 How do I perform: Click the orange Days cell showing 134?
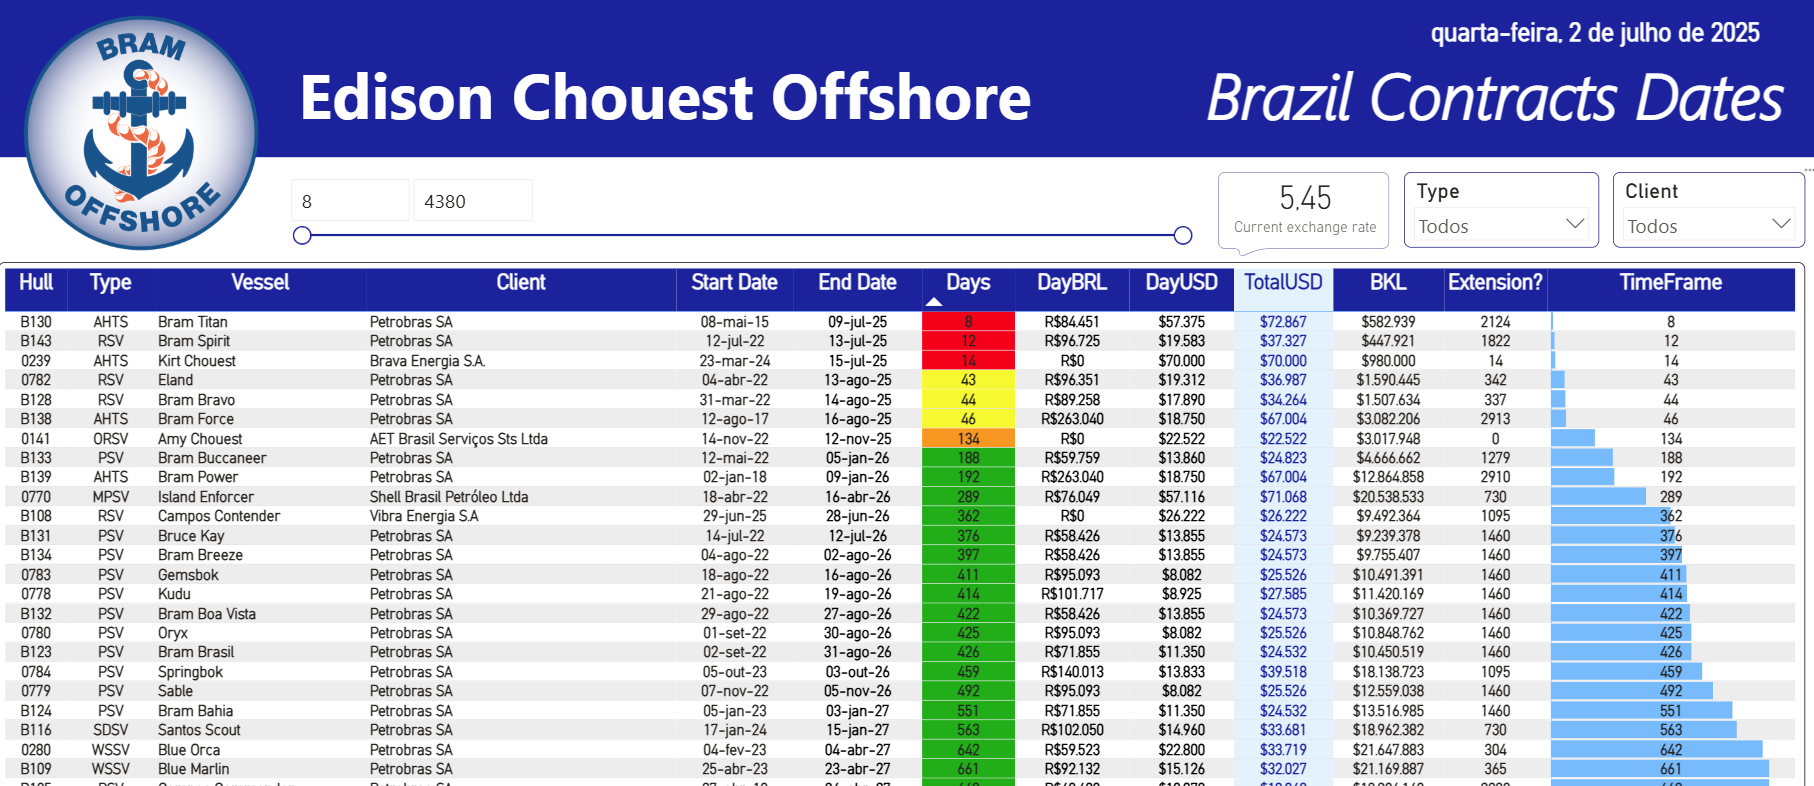968,439
